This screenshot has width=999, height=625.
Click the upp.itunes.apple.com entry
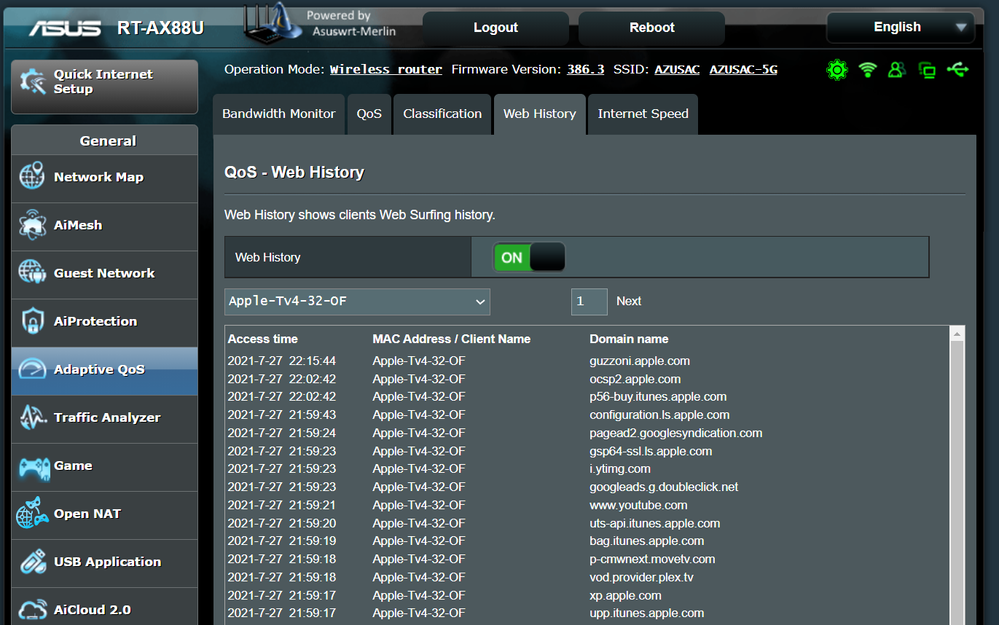pos(646,613)
